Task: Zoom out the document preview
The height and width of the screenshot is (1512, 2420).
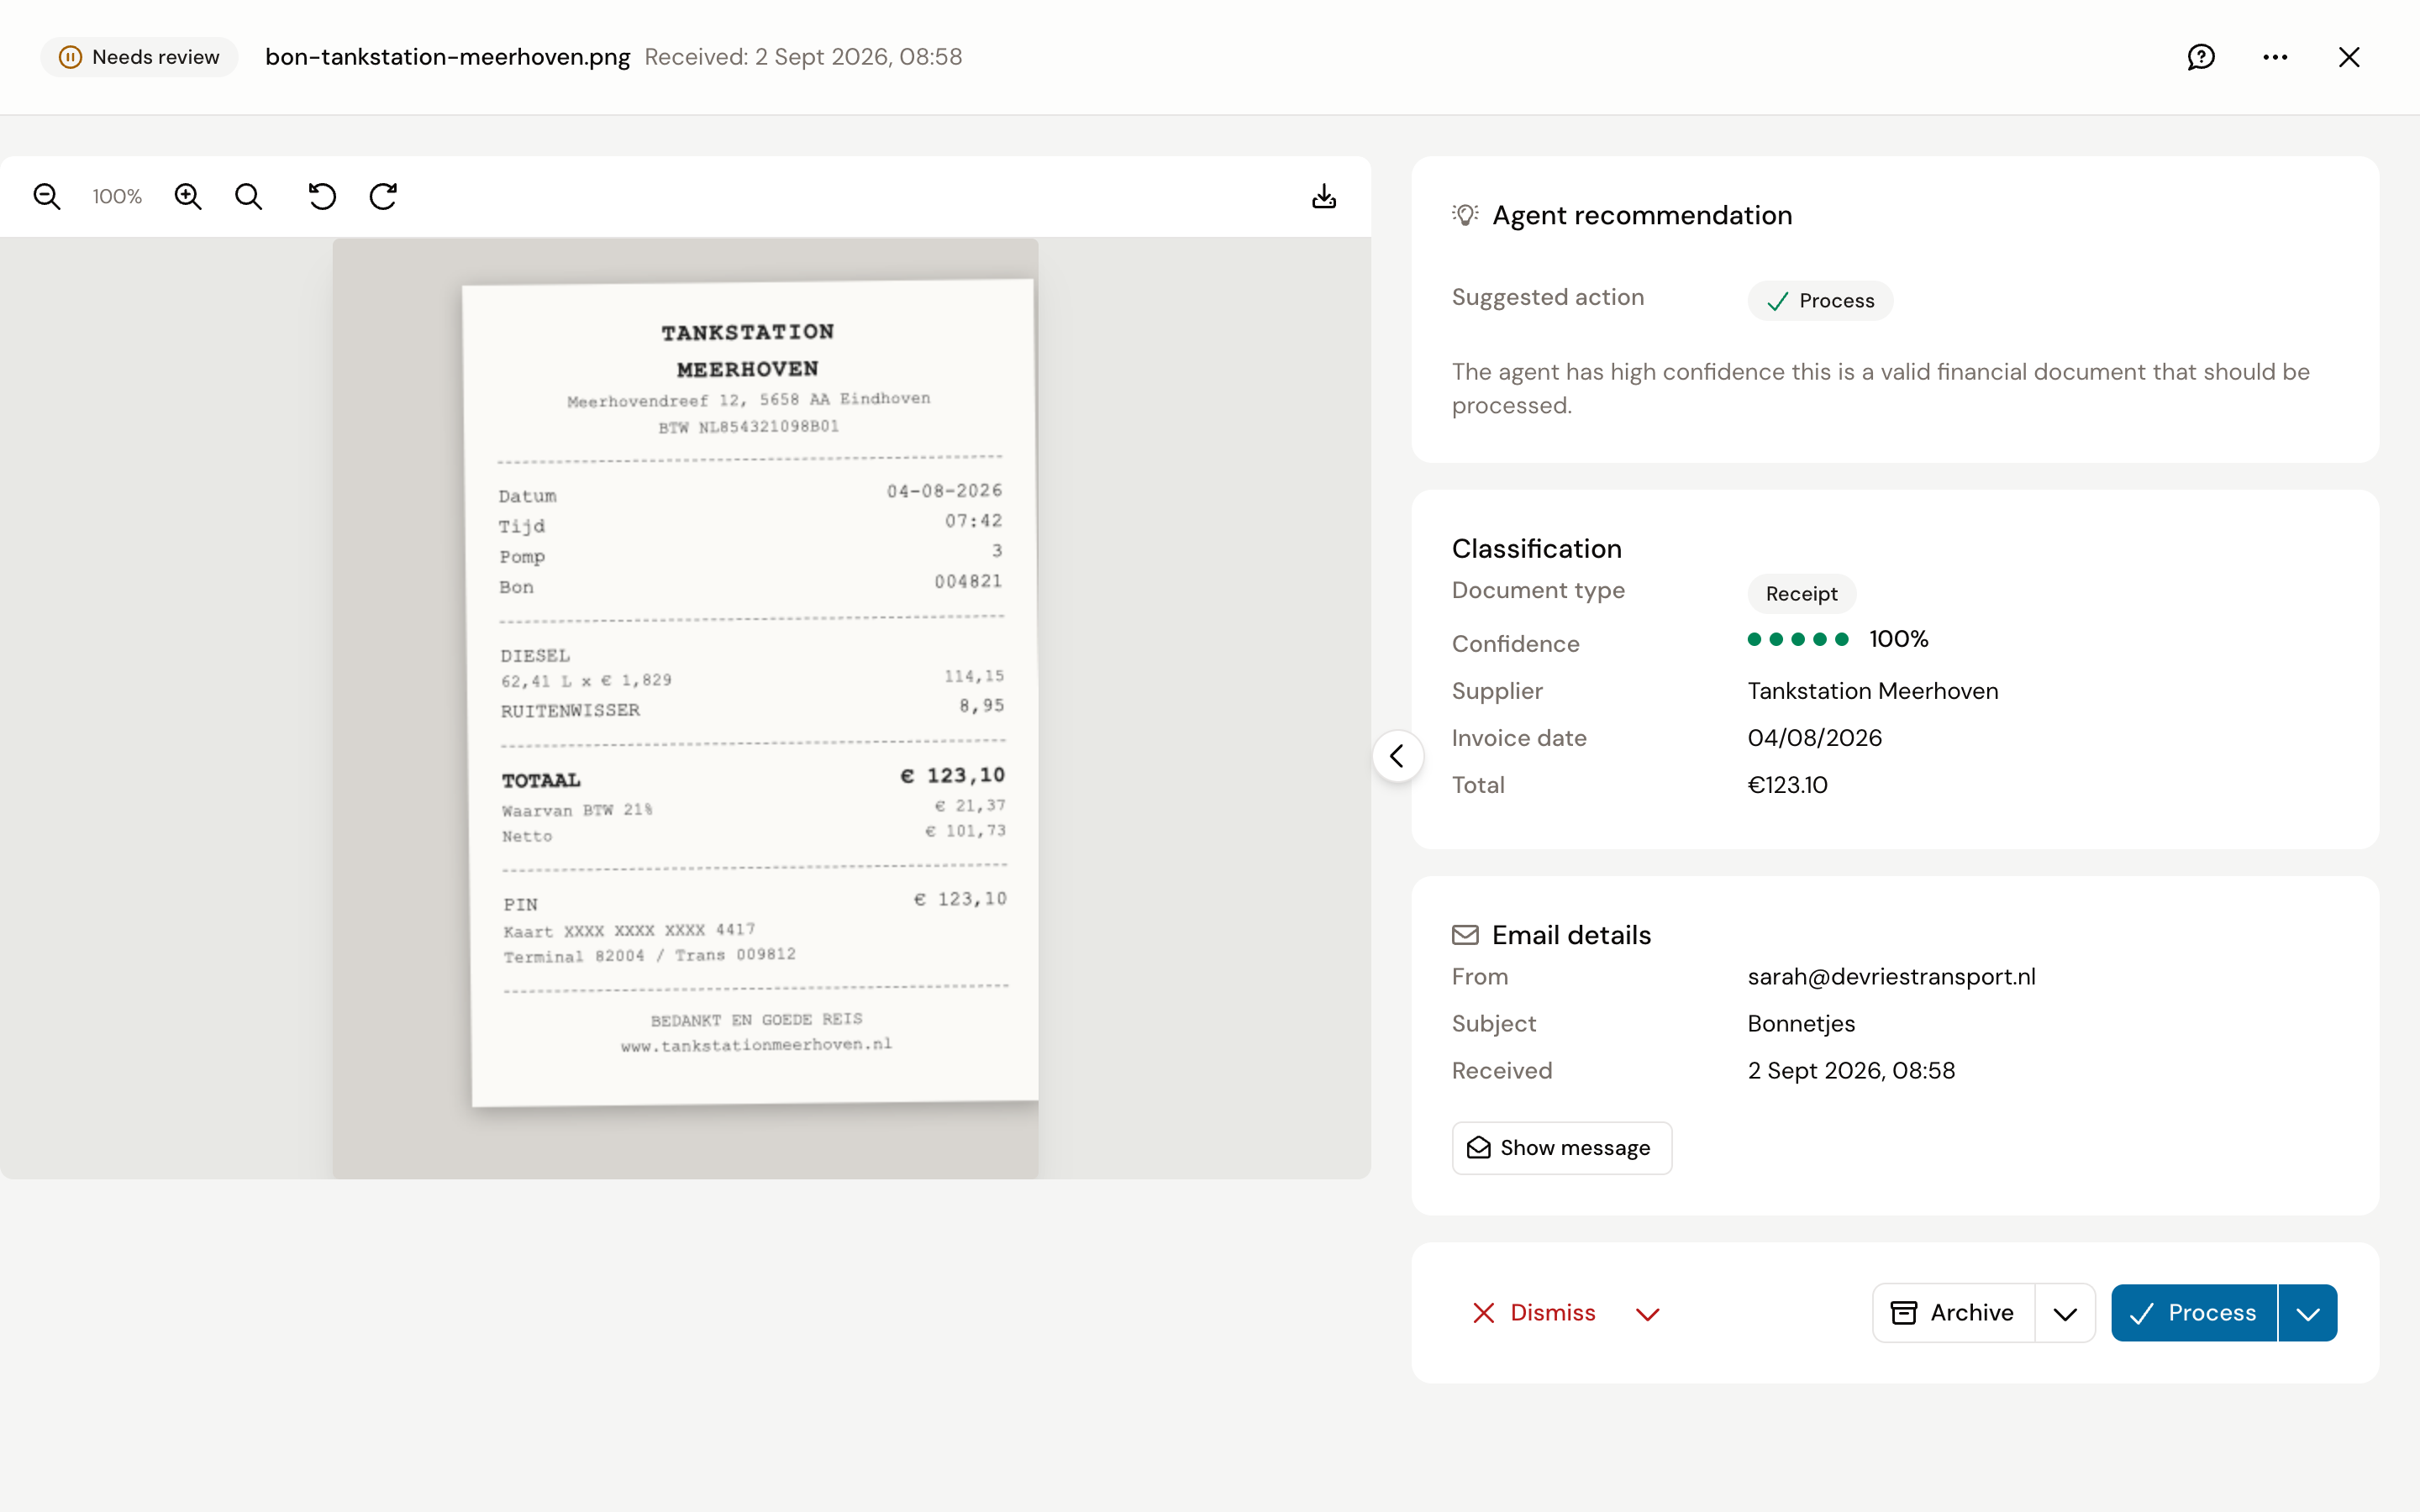Action: 47,196
